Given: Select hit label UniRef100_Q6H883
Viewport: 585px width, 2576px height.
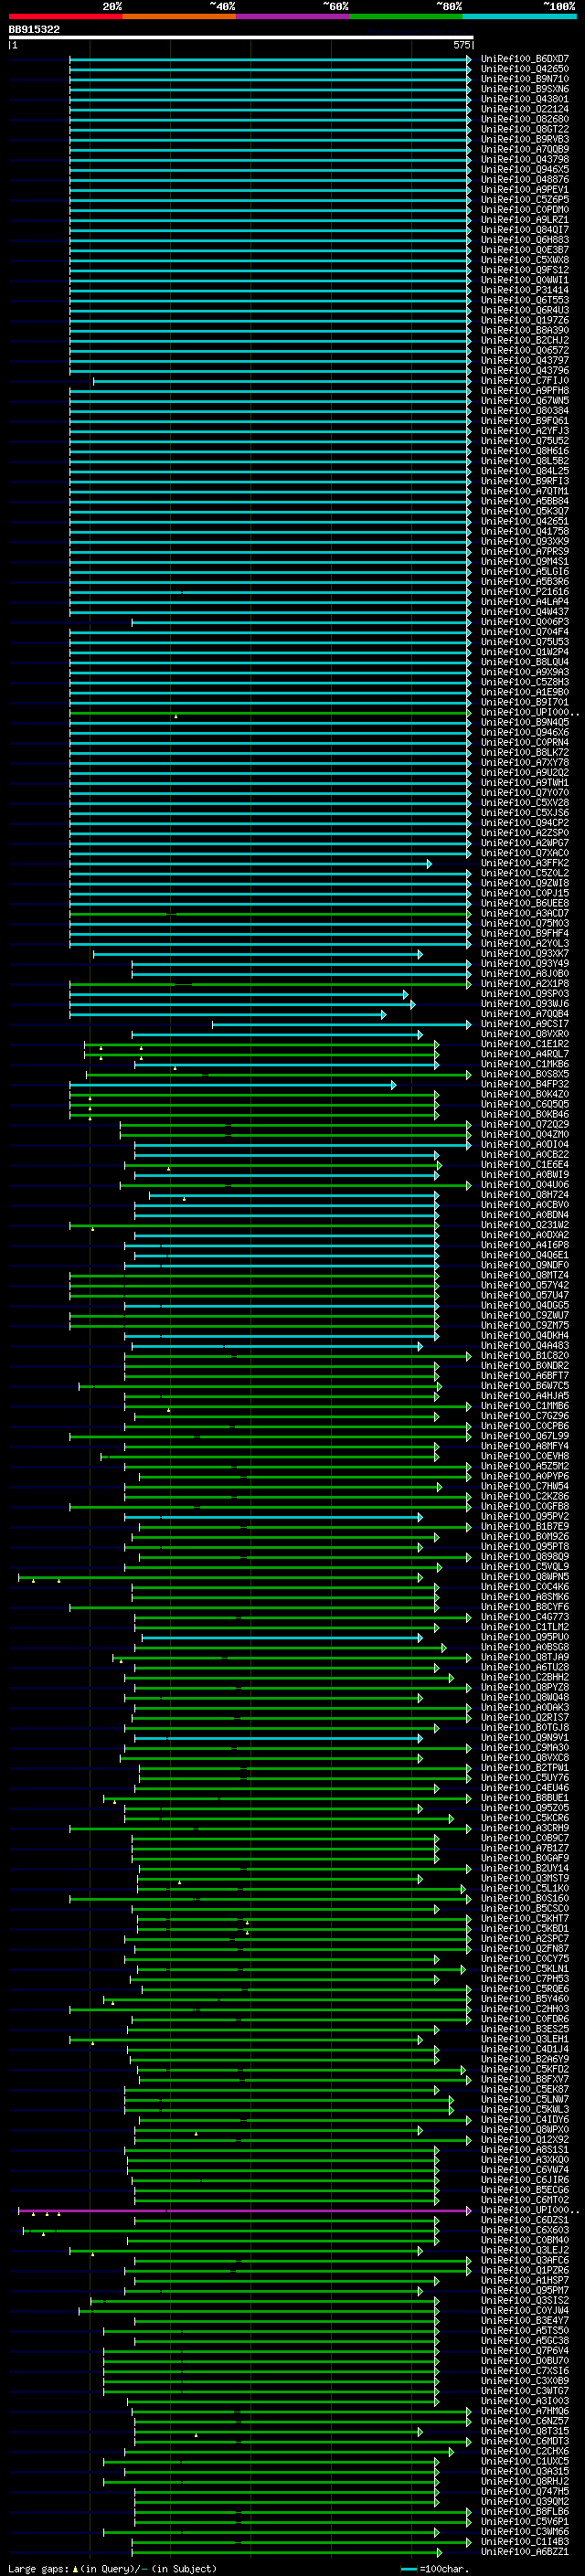Looking at the screenshot, I should click(x=525, y=240).
